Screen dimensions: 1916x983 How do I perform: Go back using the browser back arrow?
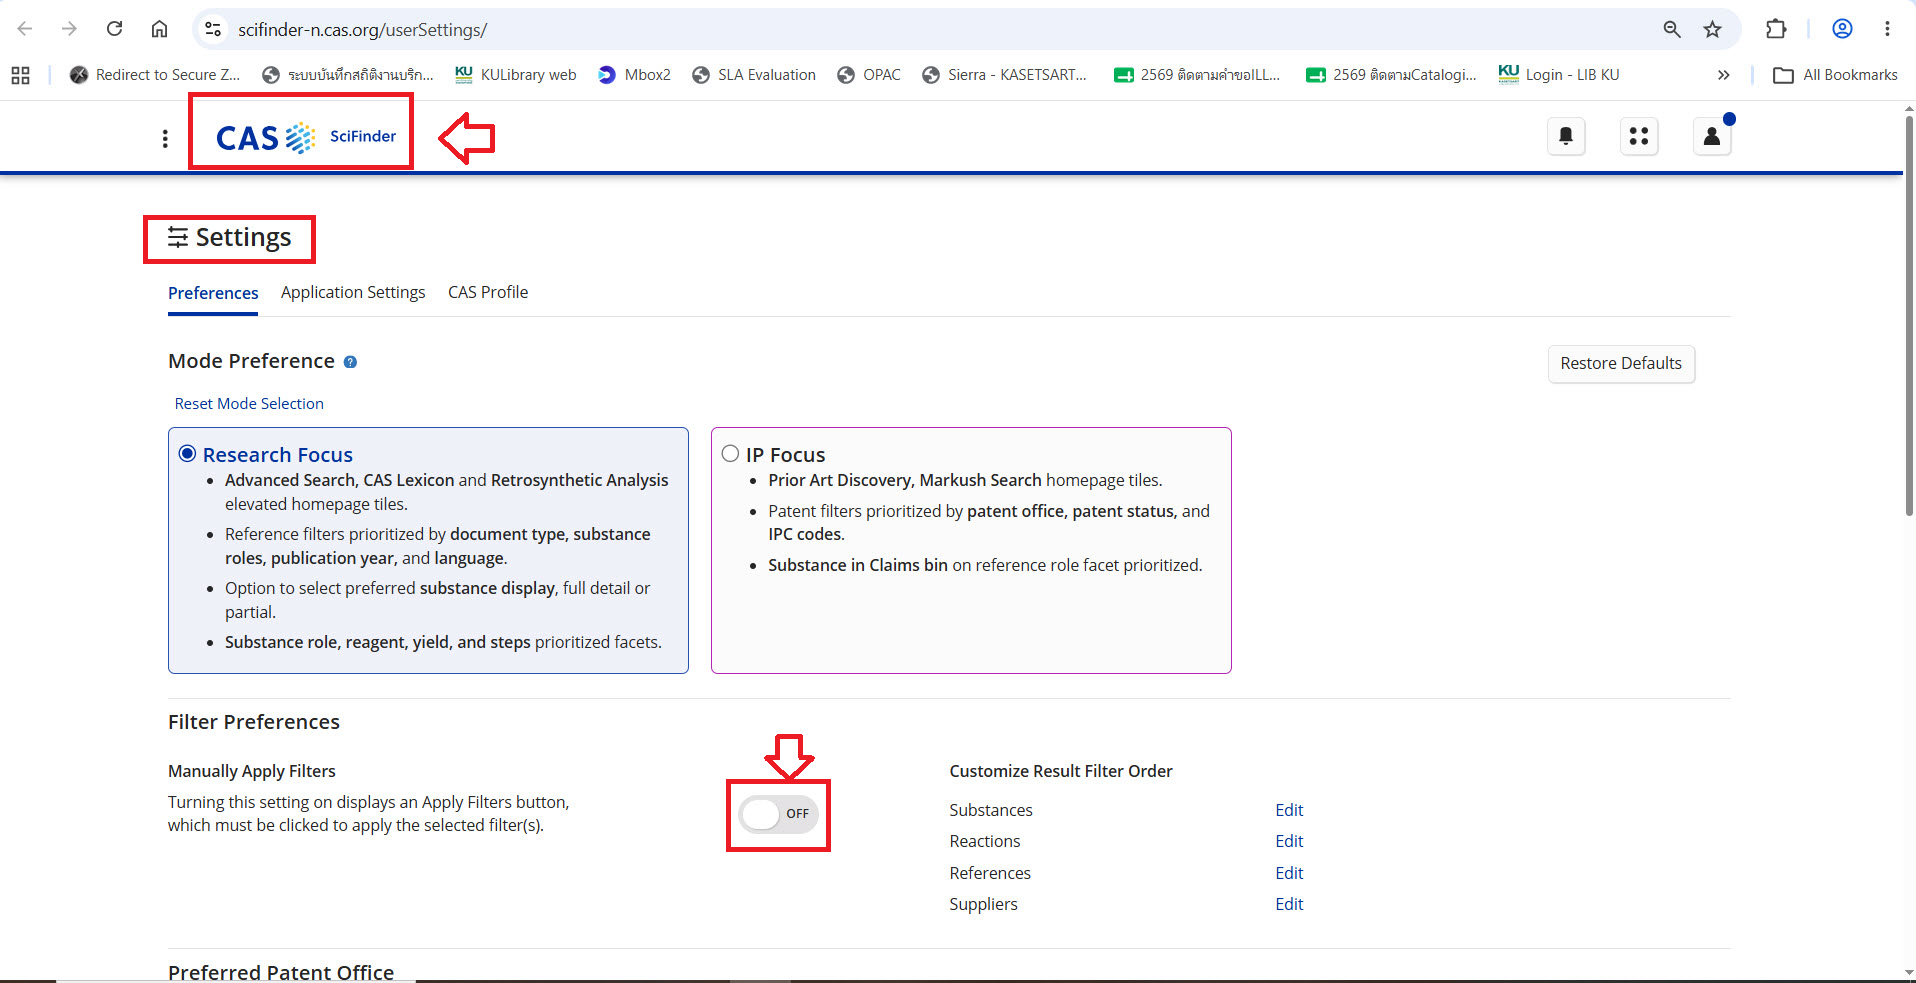[x=25, y=29]
